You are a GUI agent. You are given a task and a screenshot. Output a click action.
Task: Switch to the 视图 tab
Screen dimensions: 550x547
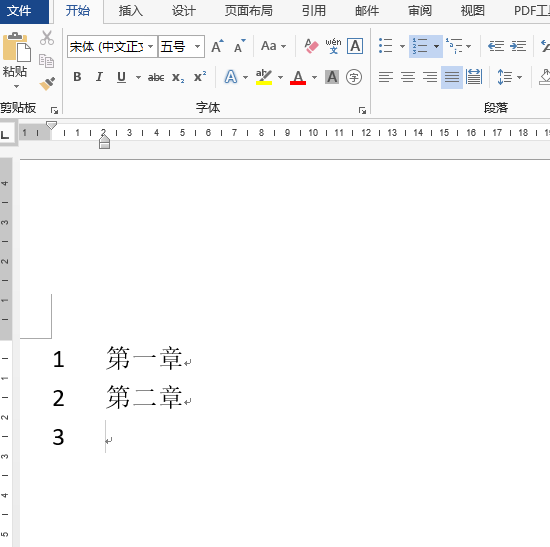click(x=472, y=11)
